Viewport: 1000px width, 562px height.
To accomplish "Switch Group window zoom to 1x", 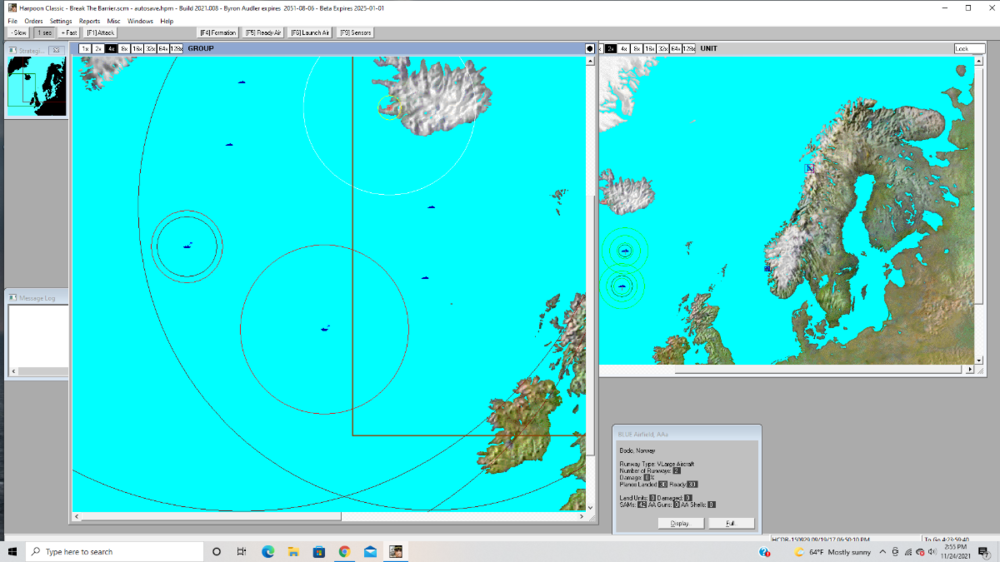I will pyautogui.click(x=85, y=48).
